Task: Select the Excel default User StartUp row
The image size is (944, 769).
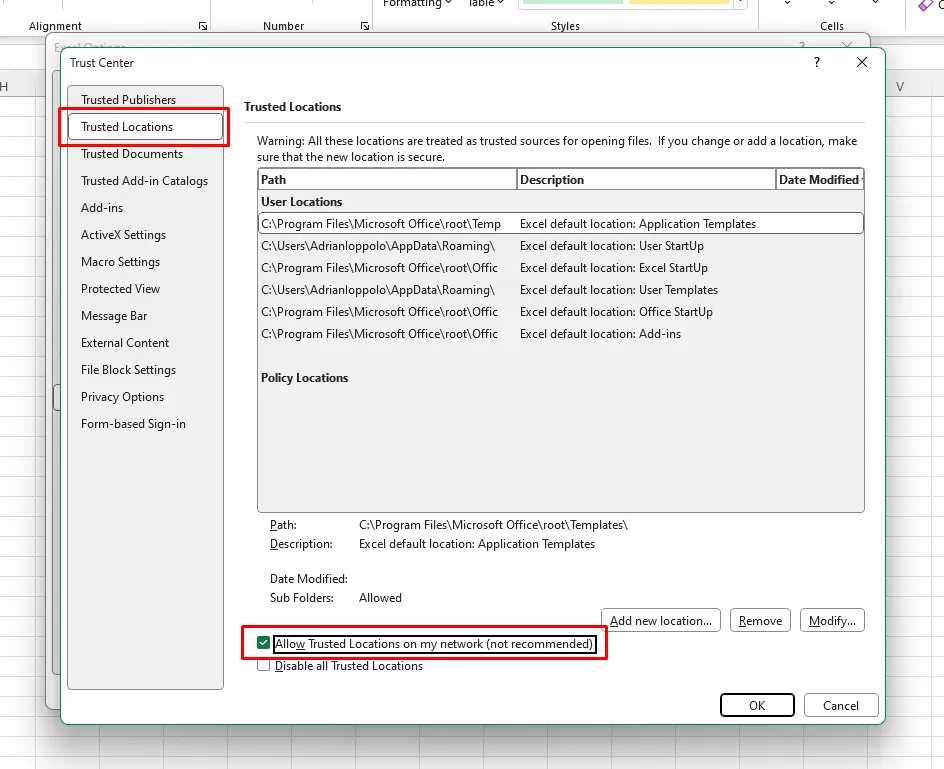Action: click(x=560, y=246)
